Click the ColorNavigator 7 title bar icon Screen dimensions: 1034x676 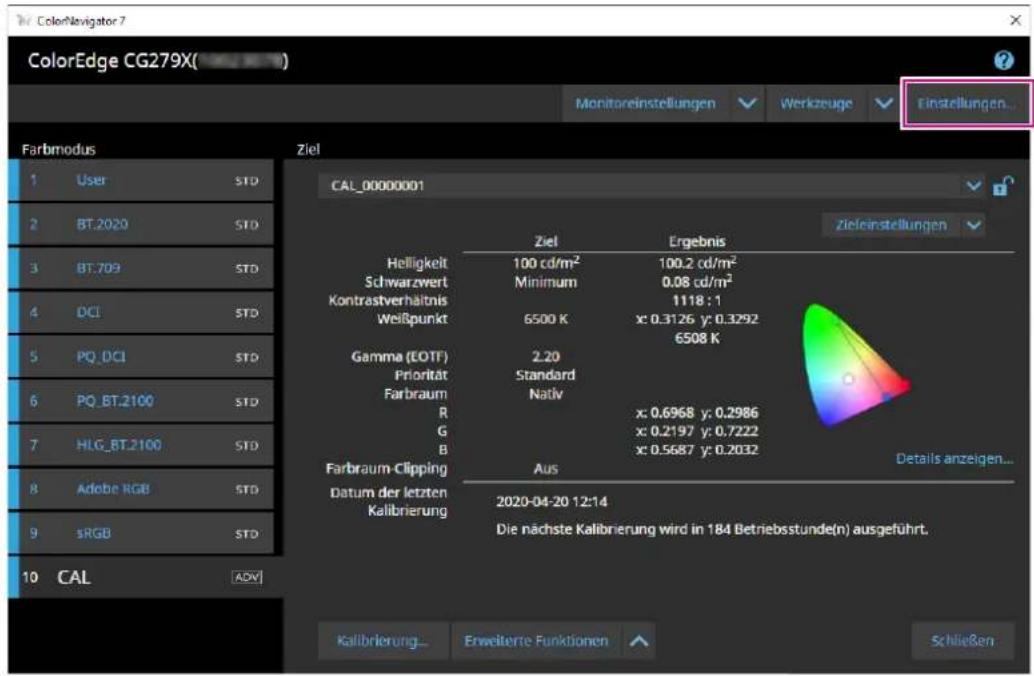(24, 20)
